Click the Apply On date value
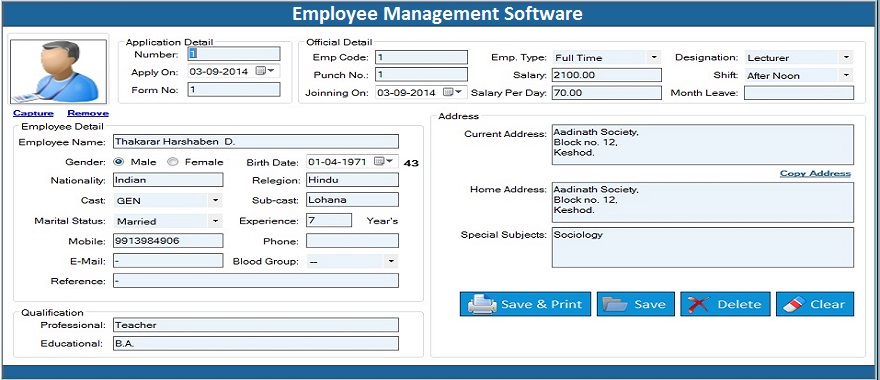The width and height of the screenshot is (880, 380). [218, 72]
